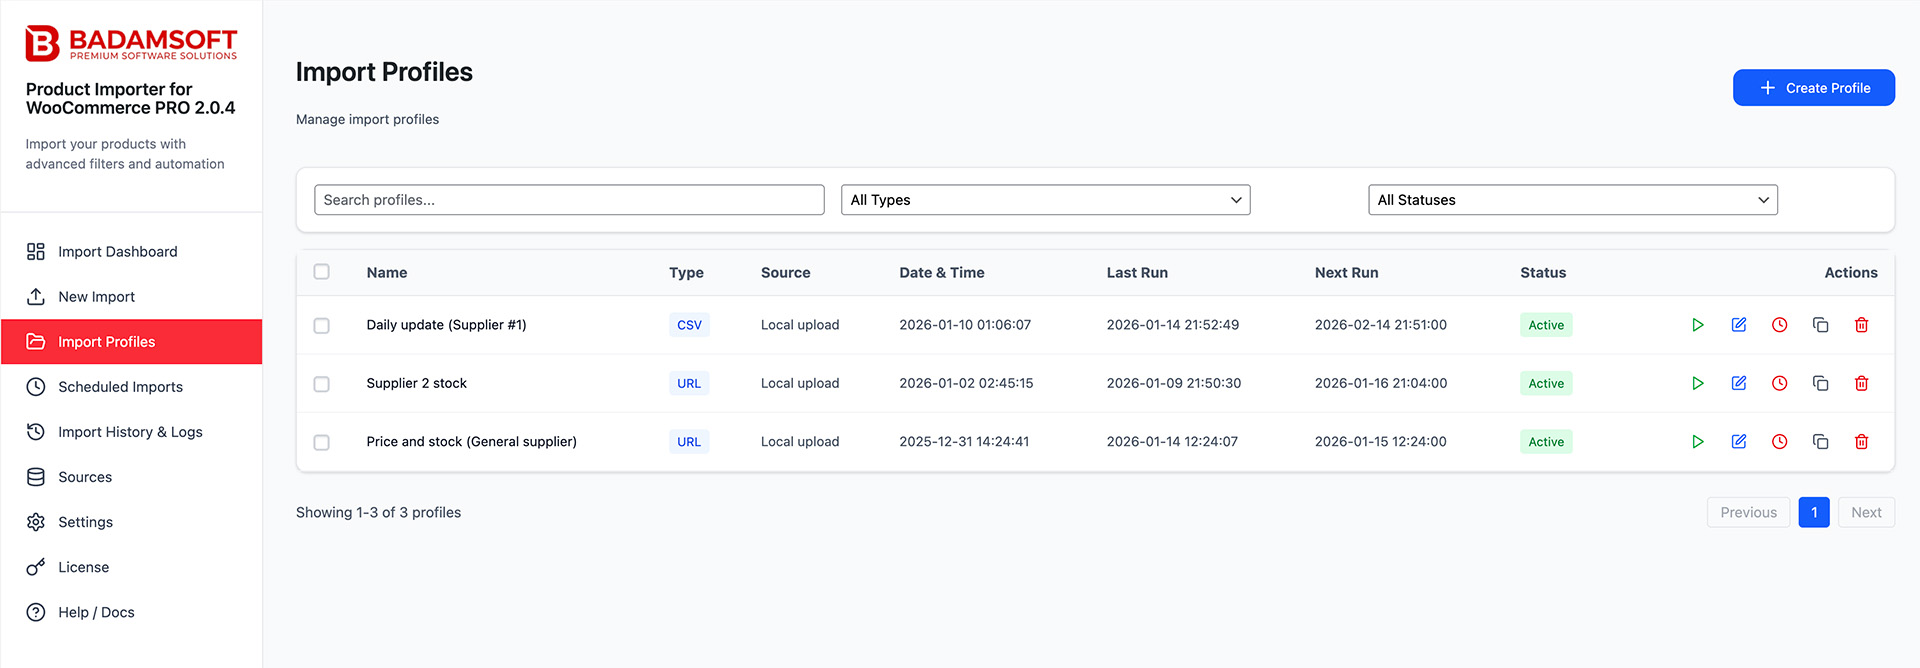Click the Active status of Supplier 2 stock
The height and width of the screenshot is (668, 1920).
point(1546,383)
